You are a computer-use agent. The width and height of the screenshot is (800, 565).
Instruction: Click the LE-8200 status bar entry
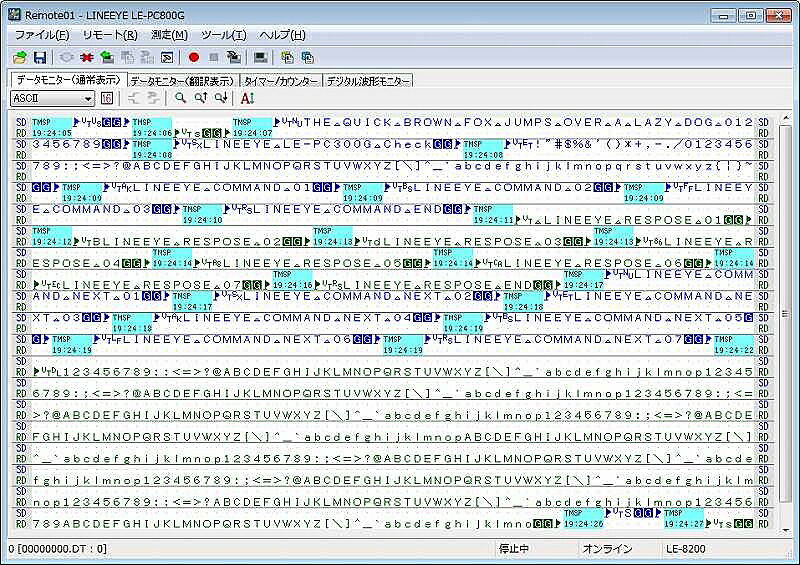[x=685, y=549]
